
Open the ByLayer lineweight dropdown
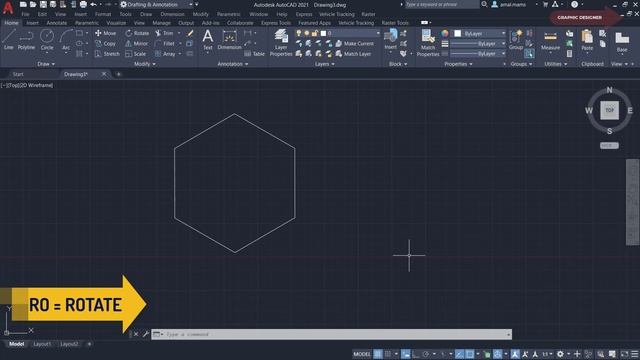point(478,43)
